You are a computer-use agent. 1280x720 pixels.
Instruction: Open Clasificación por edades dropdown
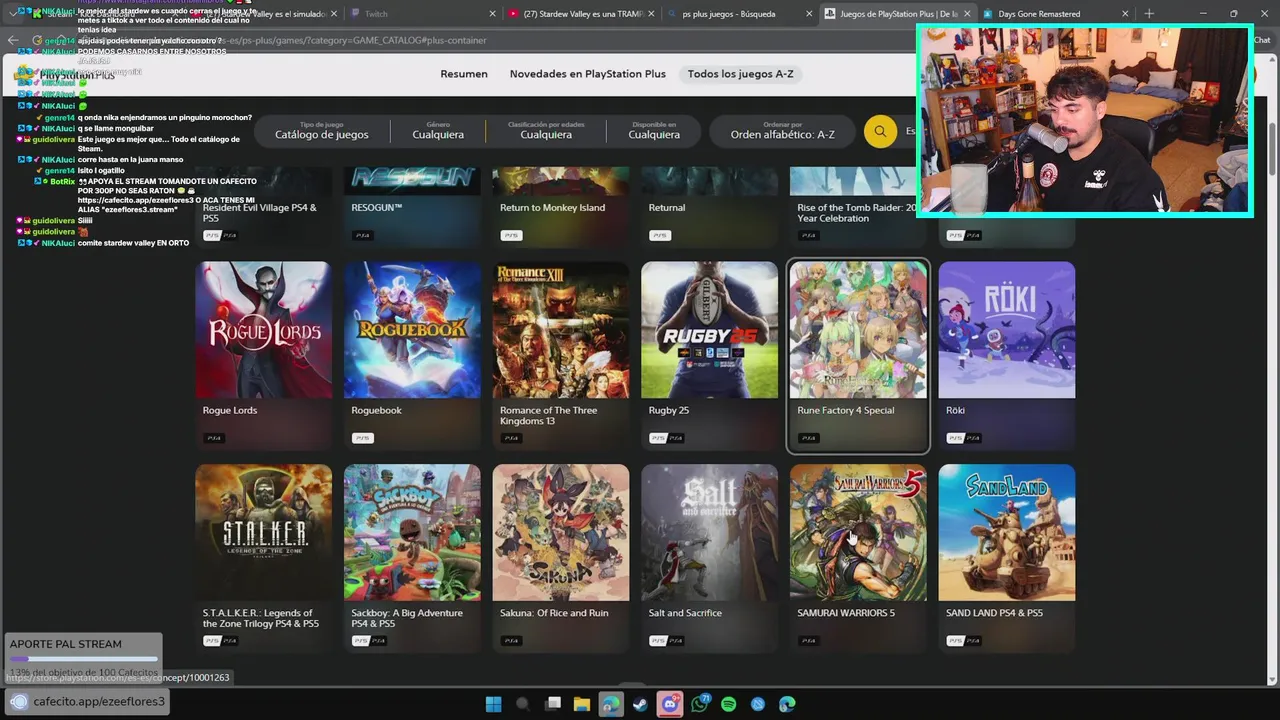546,131
